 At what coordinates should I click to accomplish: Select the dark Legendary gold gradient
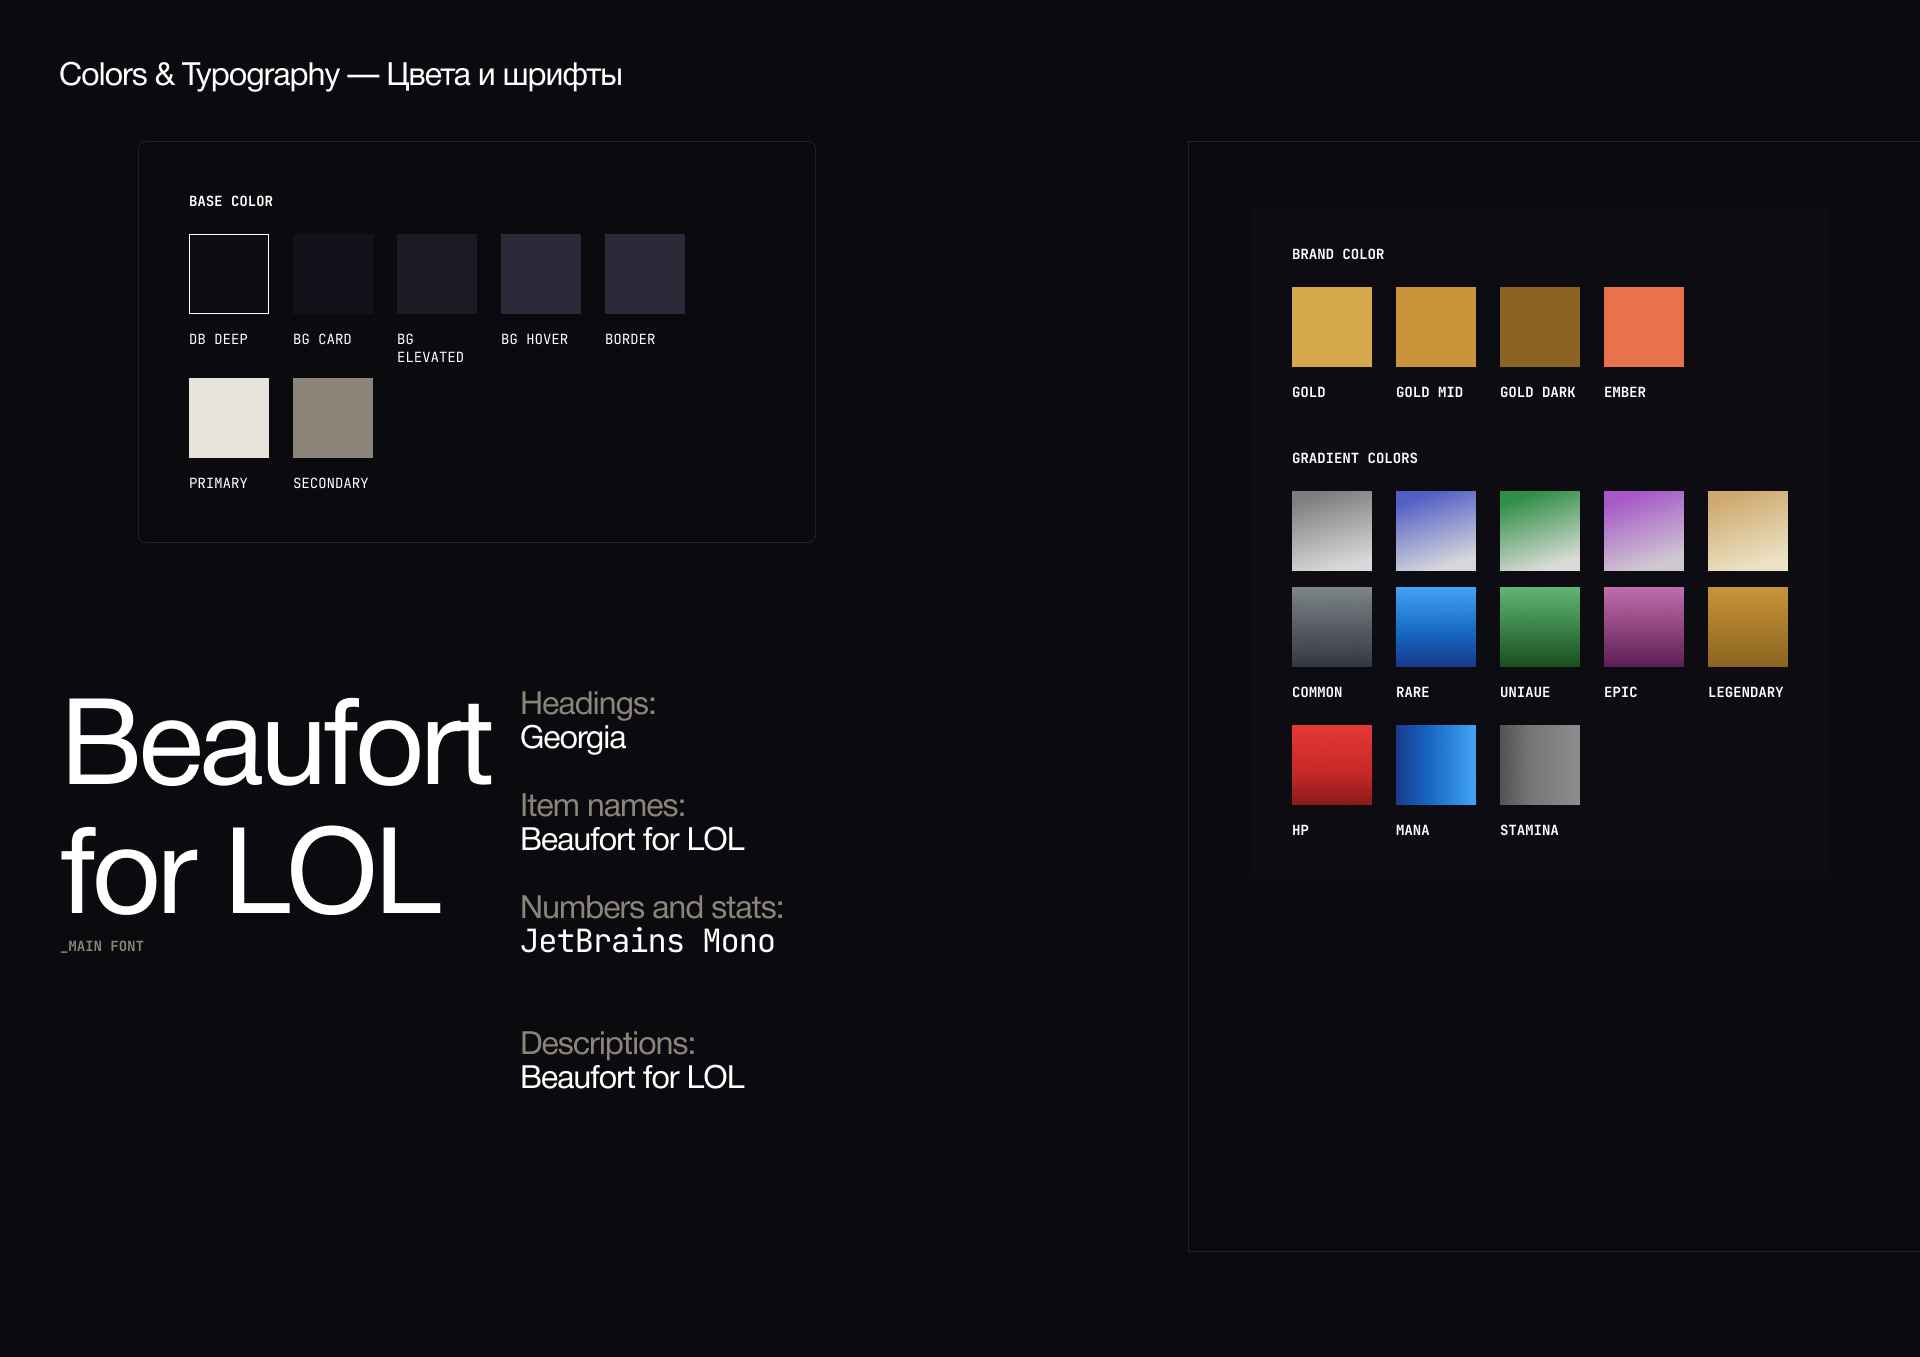(1747, 627)
